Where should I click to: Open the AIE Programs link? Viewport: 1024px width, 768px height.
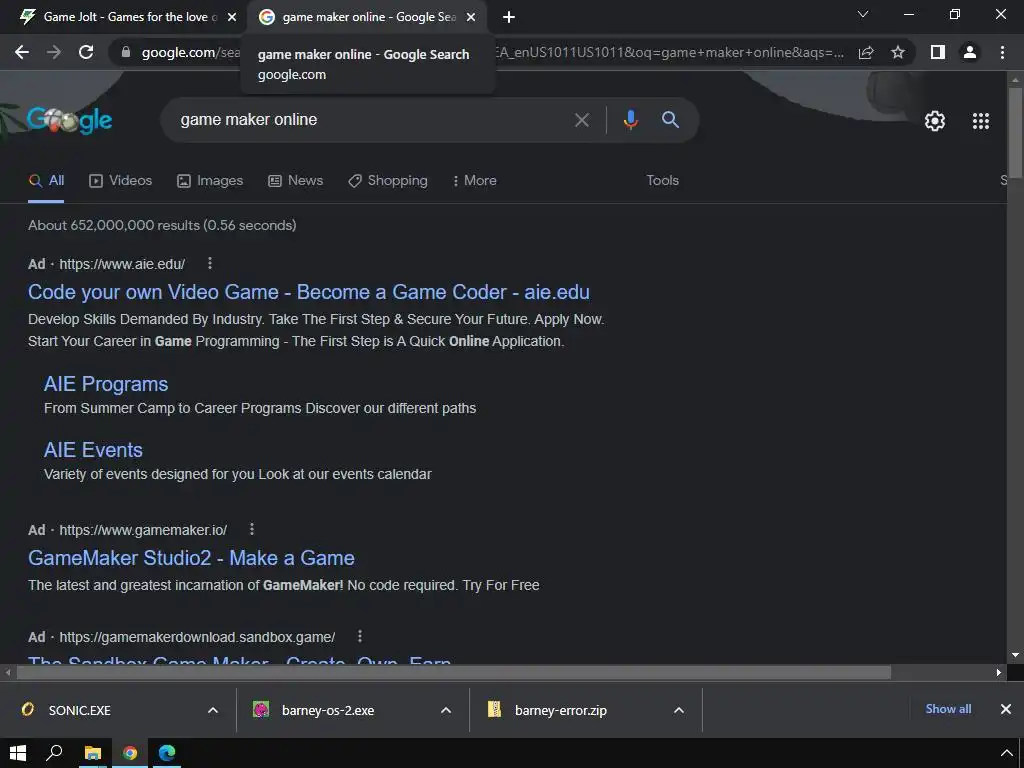coord(106,384)
